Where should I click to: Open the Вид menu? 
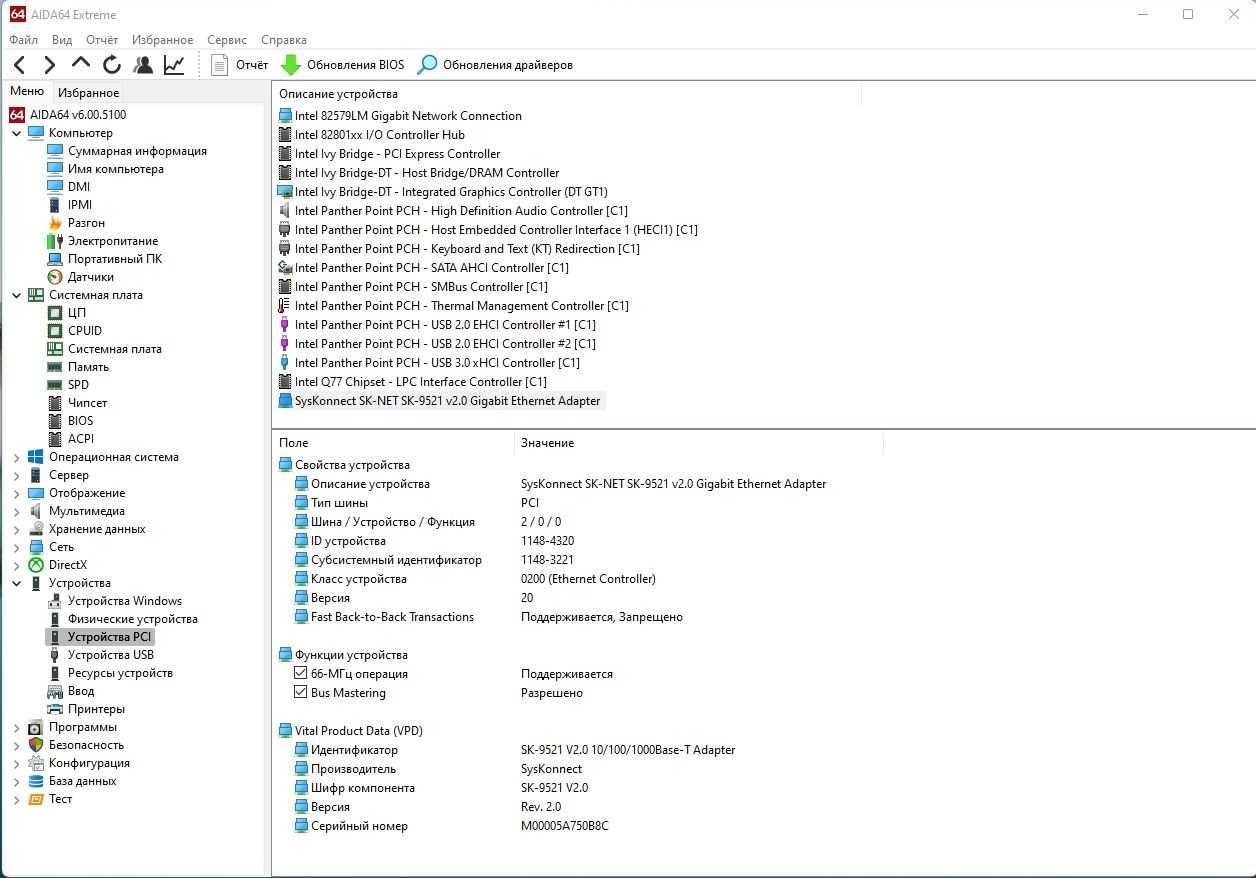pos(62,40)
